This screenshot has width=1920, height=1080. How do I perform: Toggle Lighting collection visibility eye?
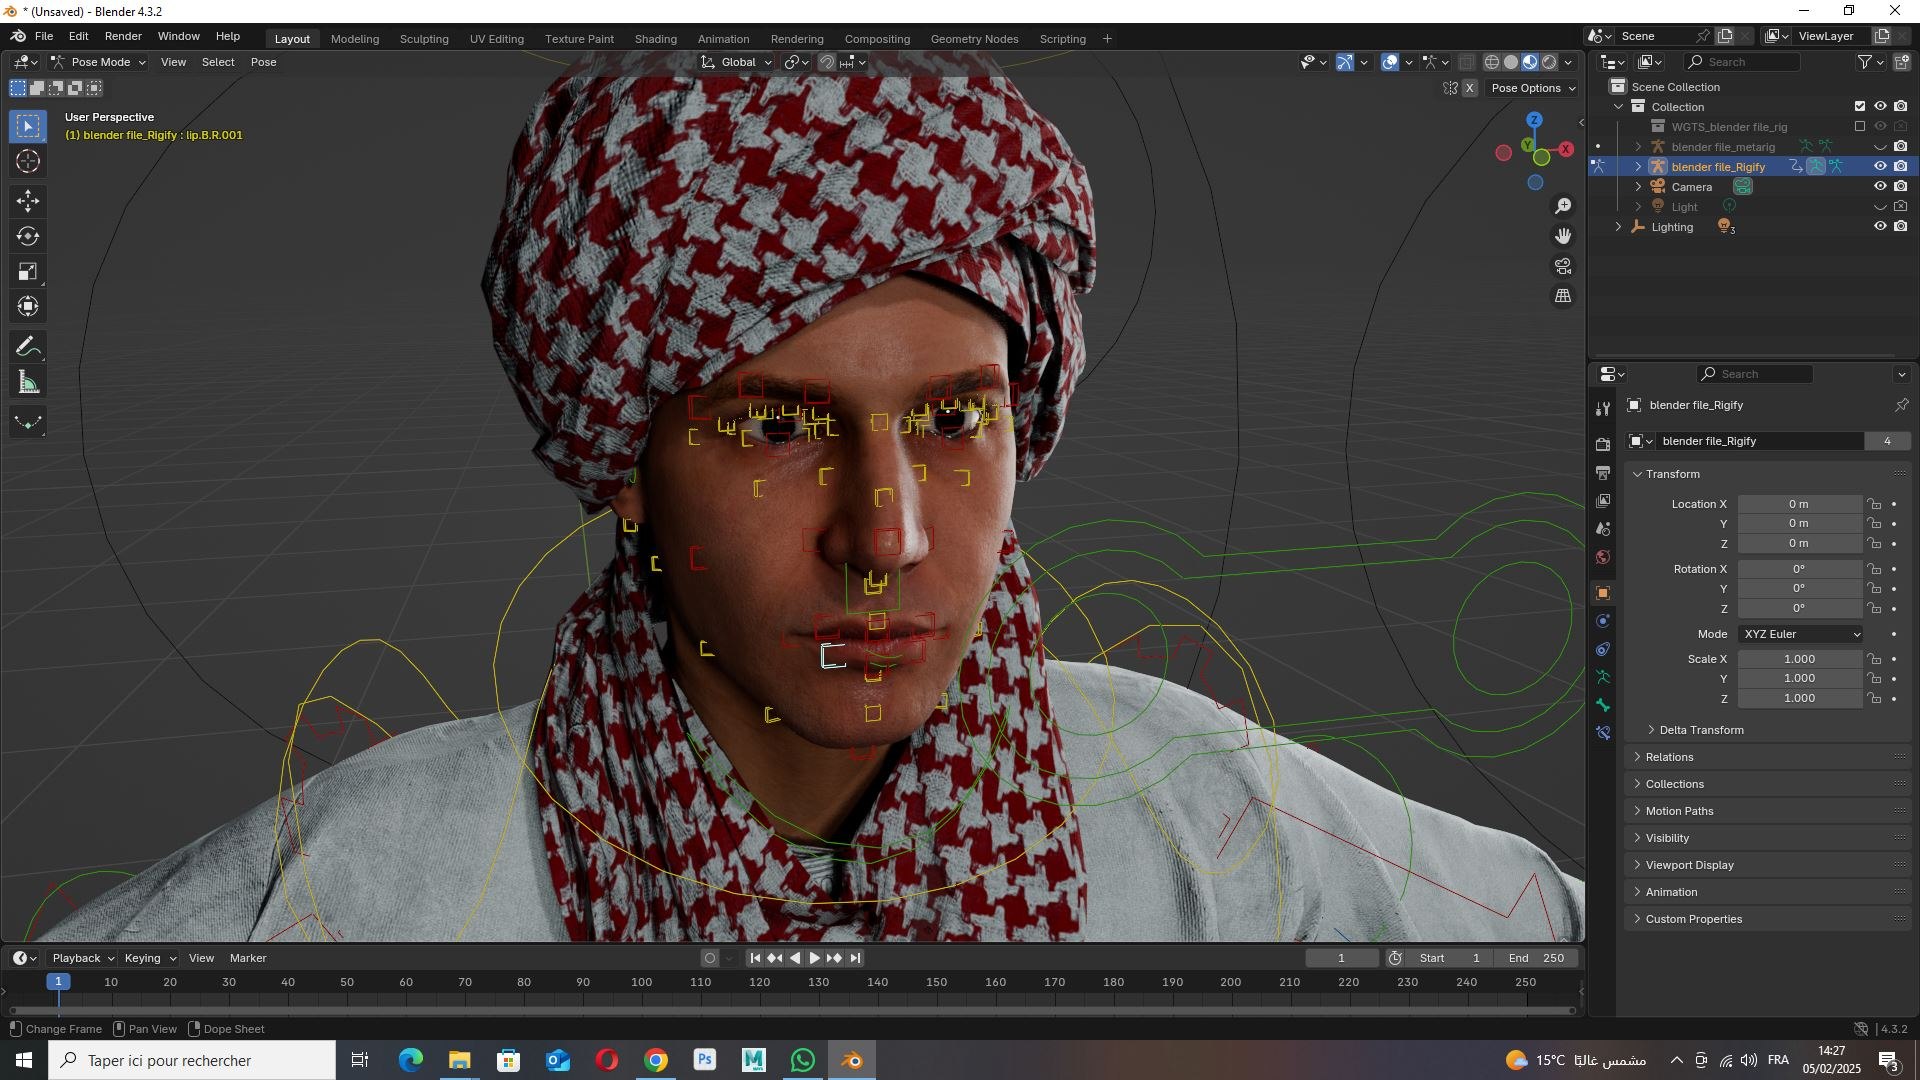coord(1880,227)
